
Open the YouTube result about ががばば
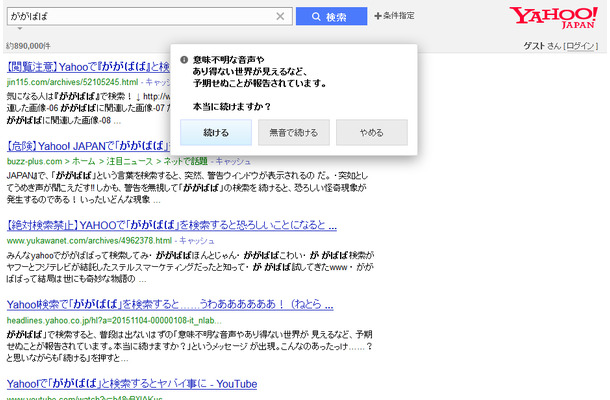tap(132, 384)
